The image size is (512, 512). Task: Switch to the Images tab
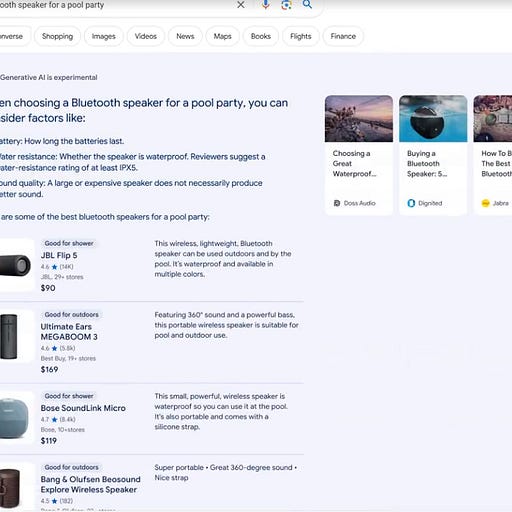(104, 36)
